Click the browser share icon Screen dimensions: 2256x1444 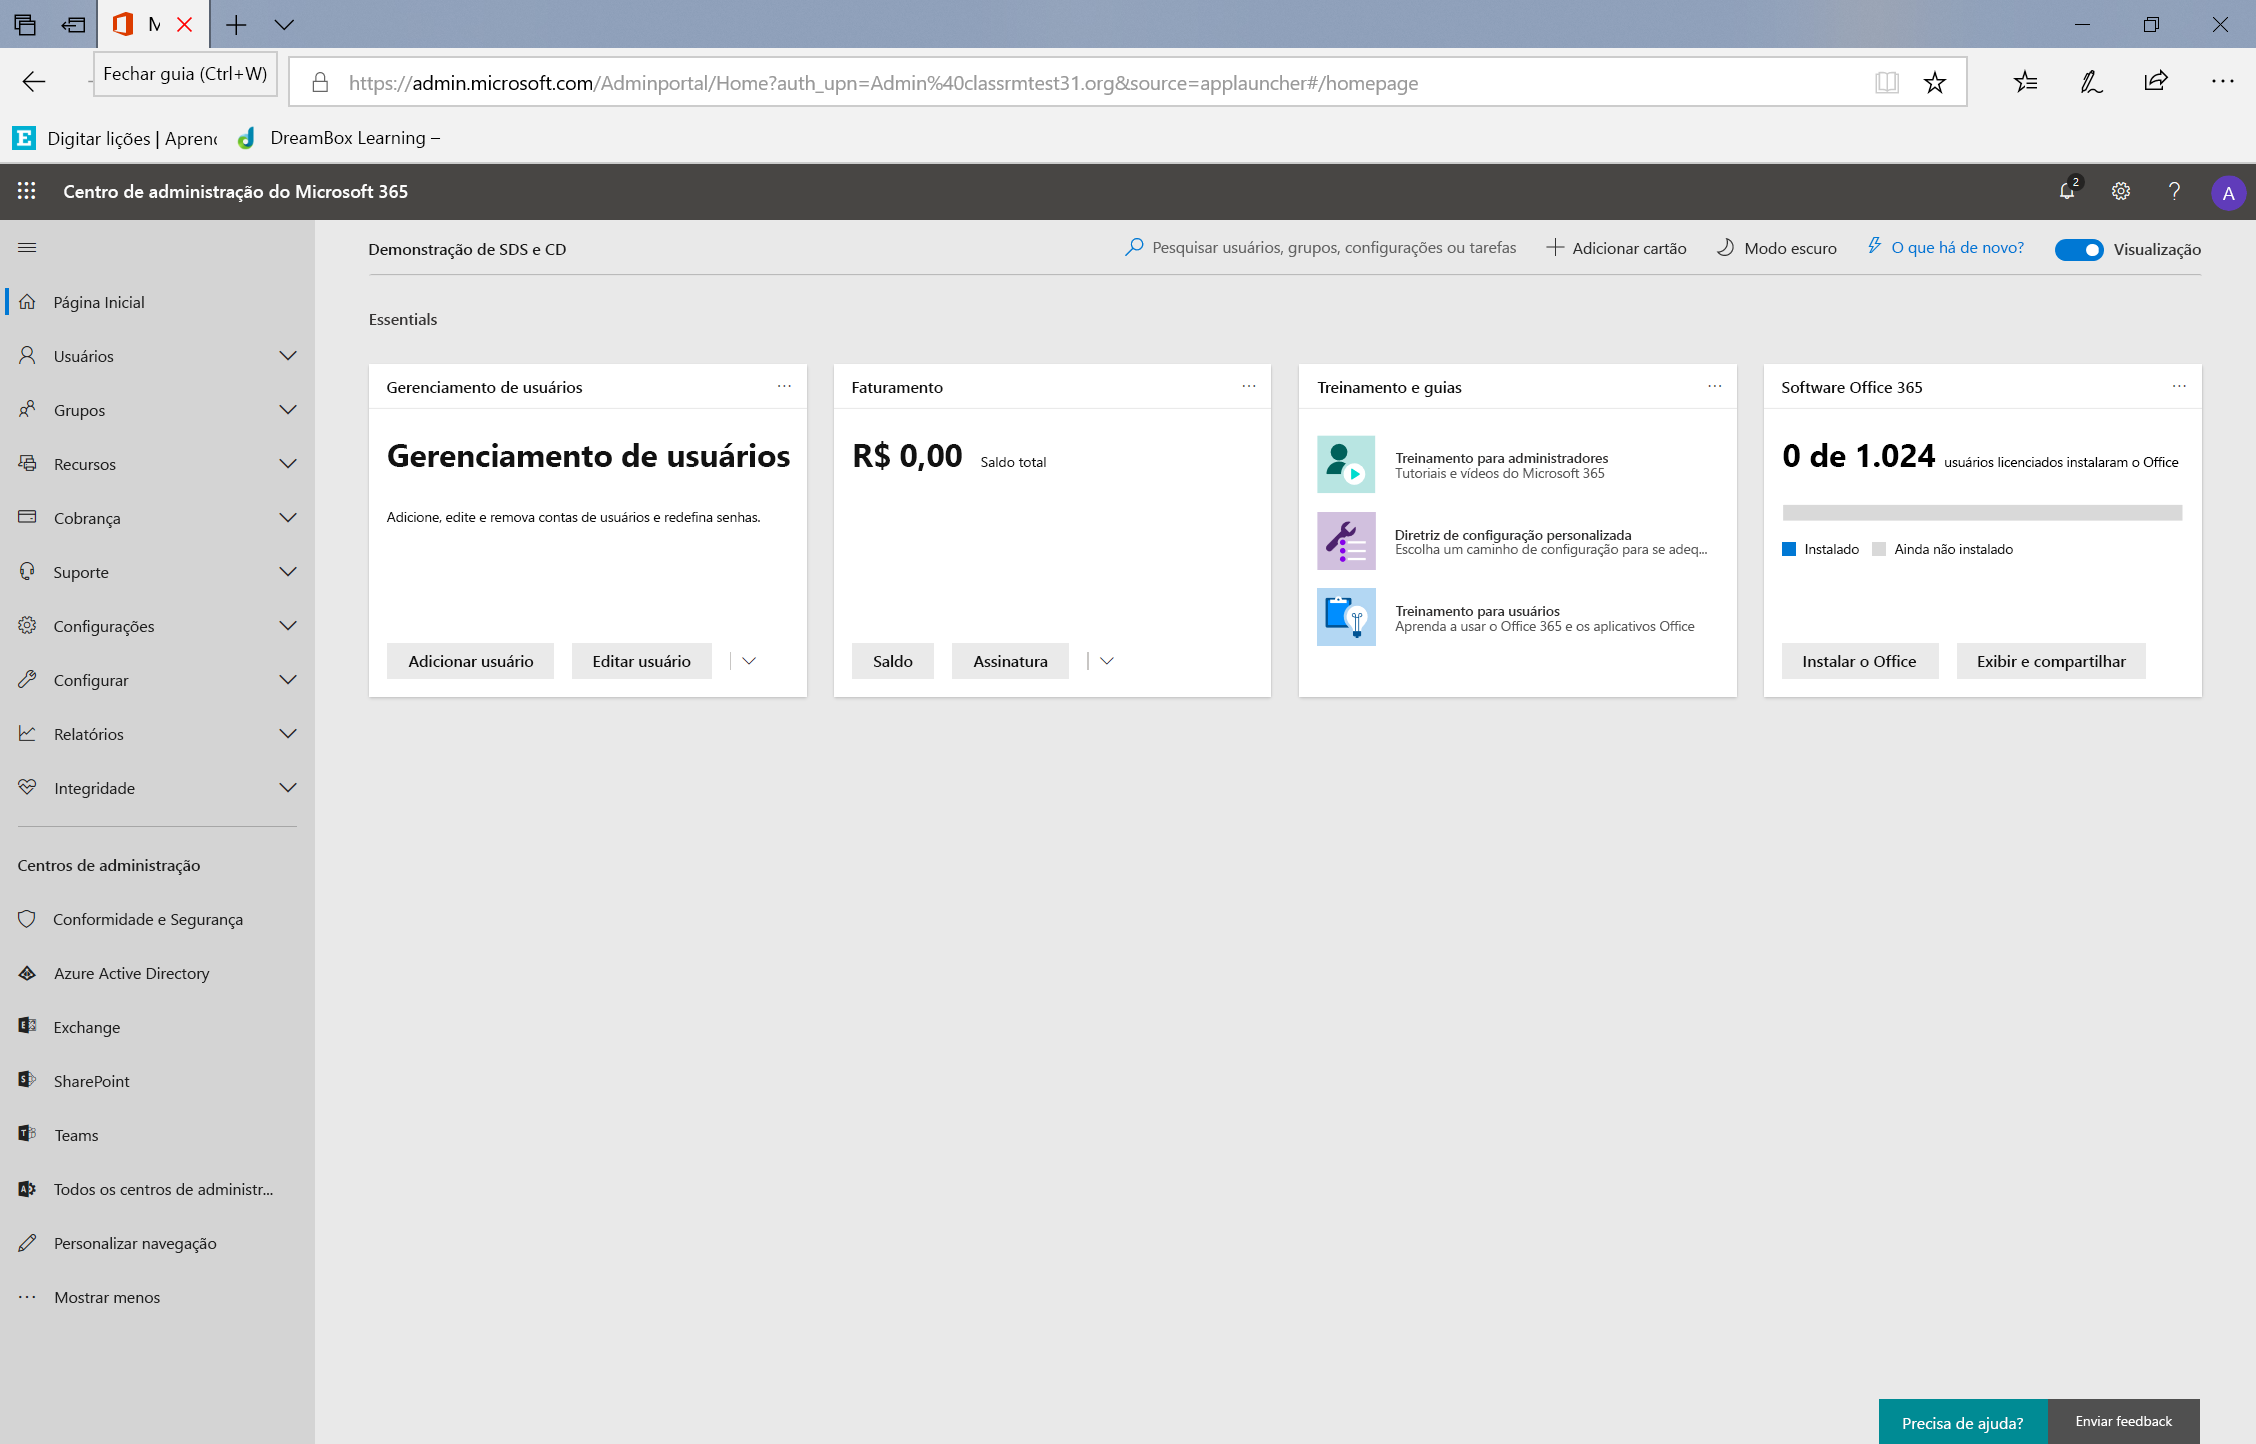(x=2156, y=82)
